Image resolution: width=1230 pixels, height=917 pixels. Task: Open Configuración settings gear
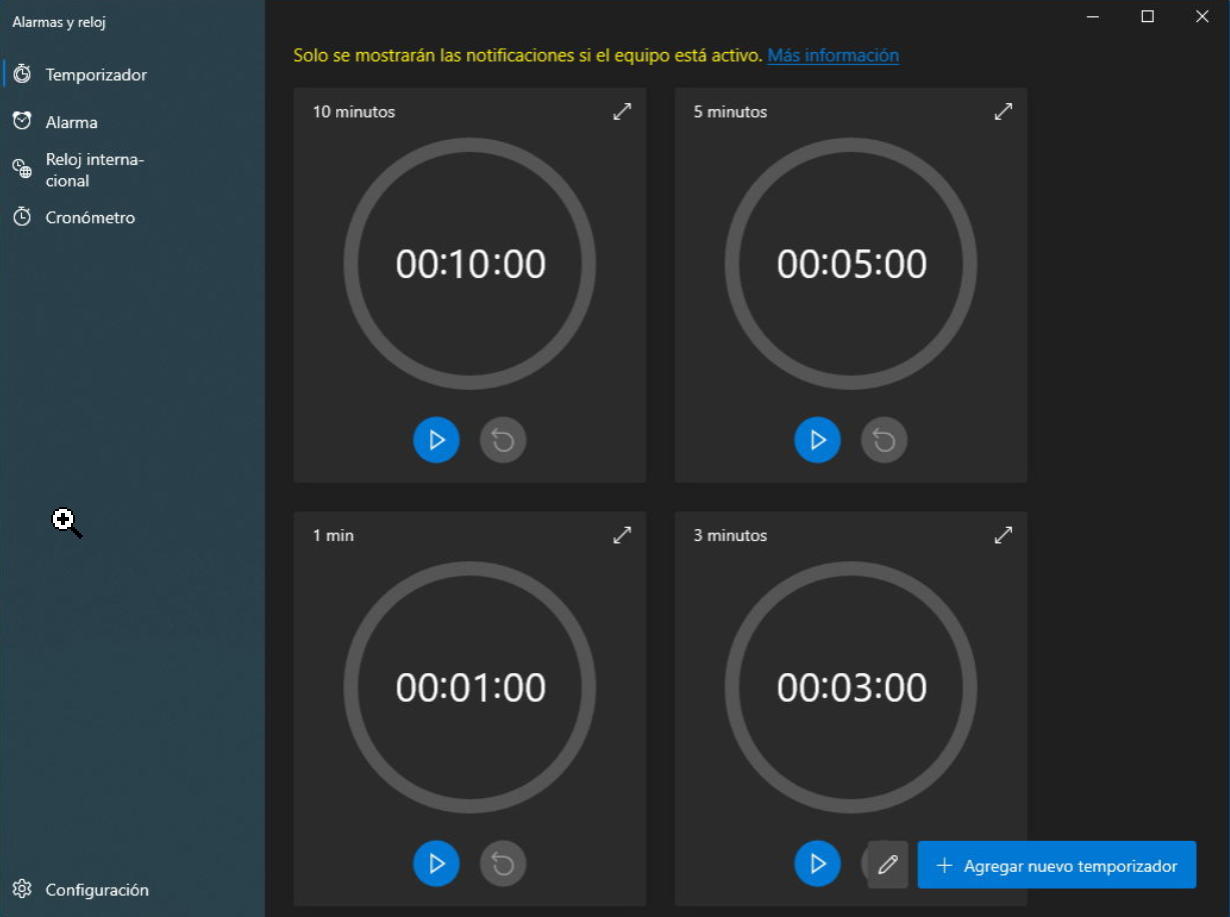[96, 890]
